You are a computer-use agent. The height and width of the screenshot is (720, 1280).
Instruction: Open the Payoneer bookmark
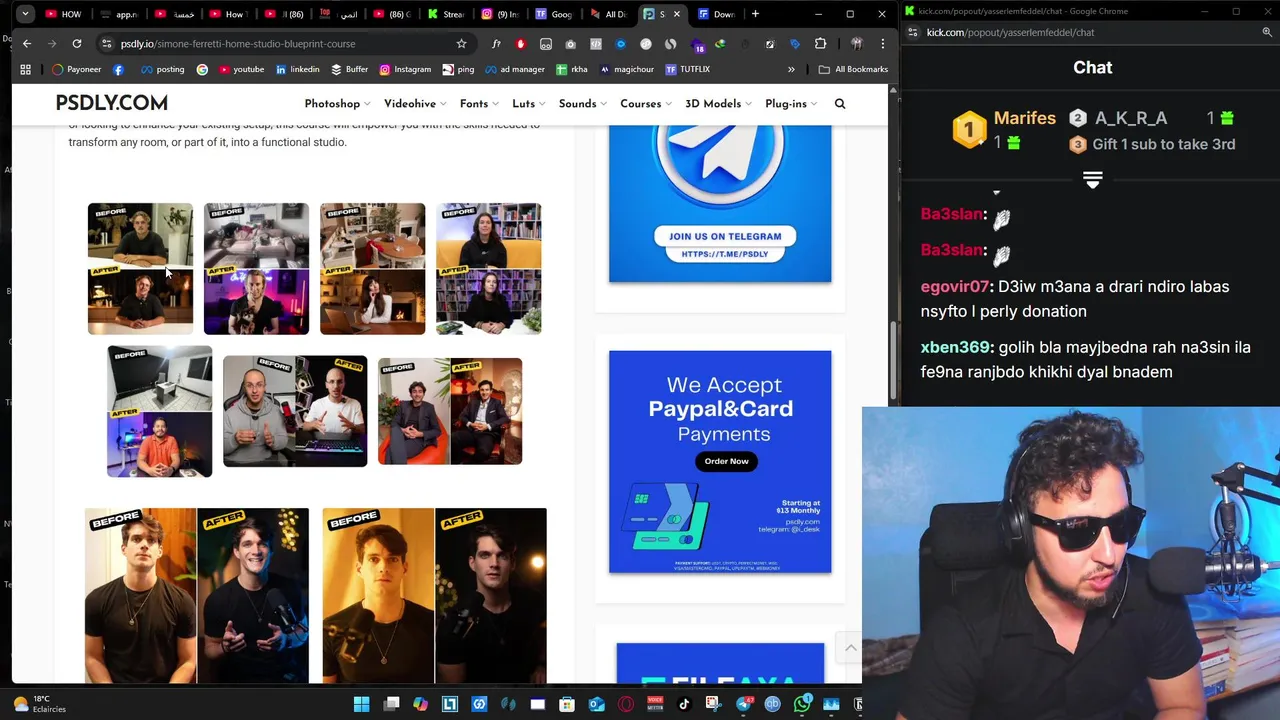point(77,69)
